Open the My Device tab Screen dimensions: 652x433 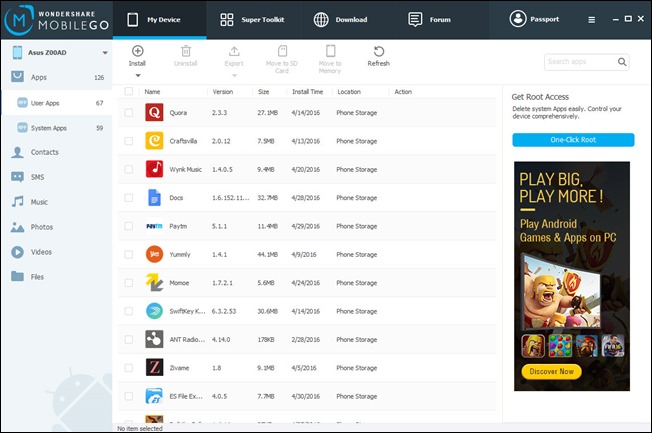tap(159, 20)
